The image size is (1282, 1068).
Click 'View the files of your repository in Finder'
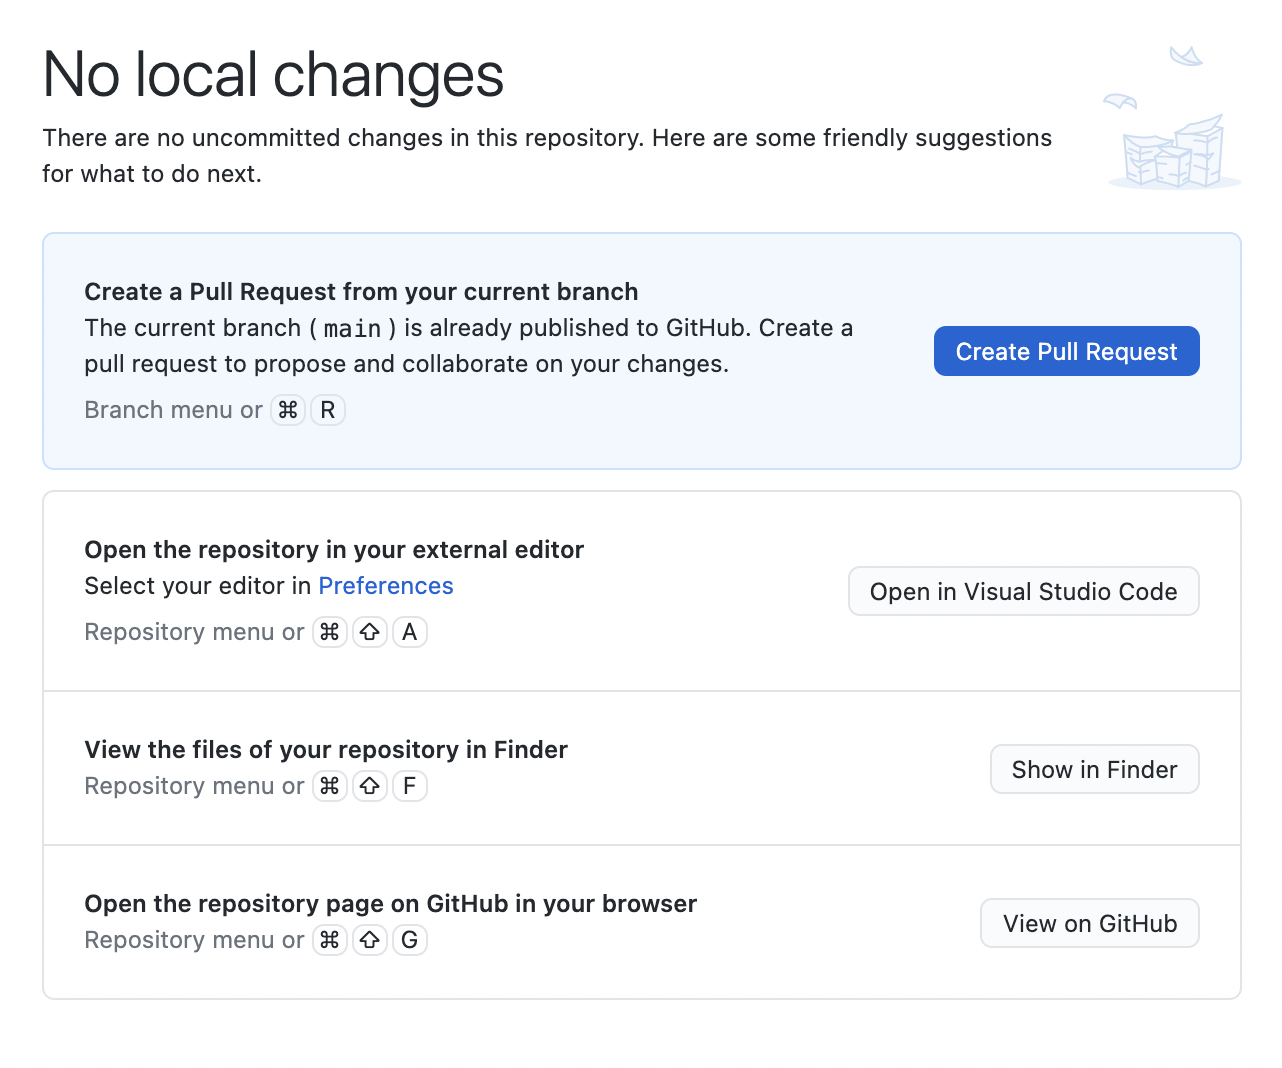[326, 750]
